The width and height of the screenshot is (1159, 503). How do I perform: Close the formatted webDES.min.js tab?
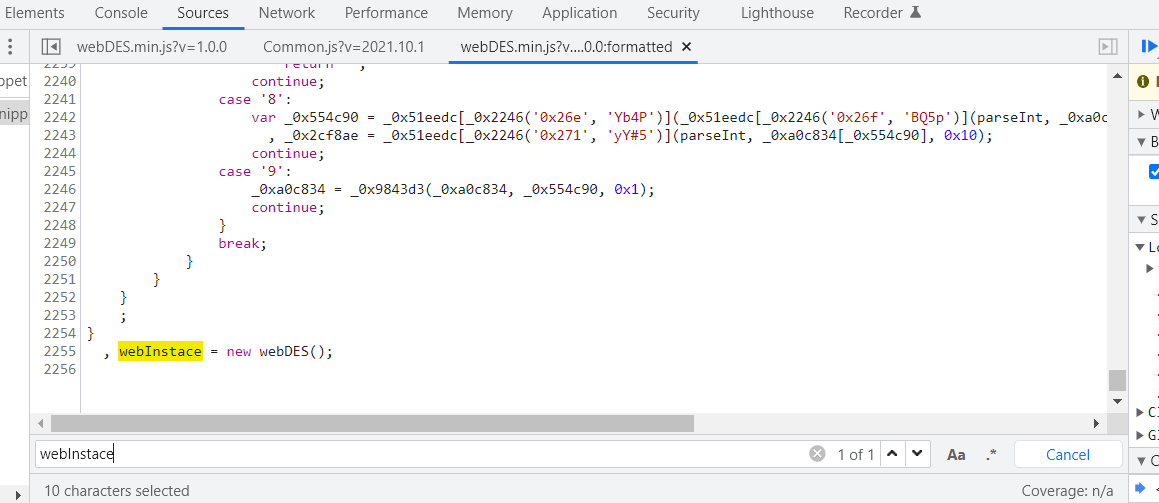tap(686, 47)
